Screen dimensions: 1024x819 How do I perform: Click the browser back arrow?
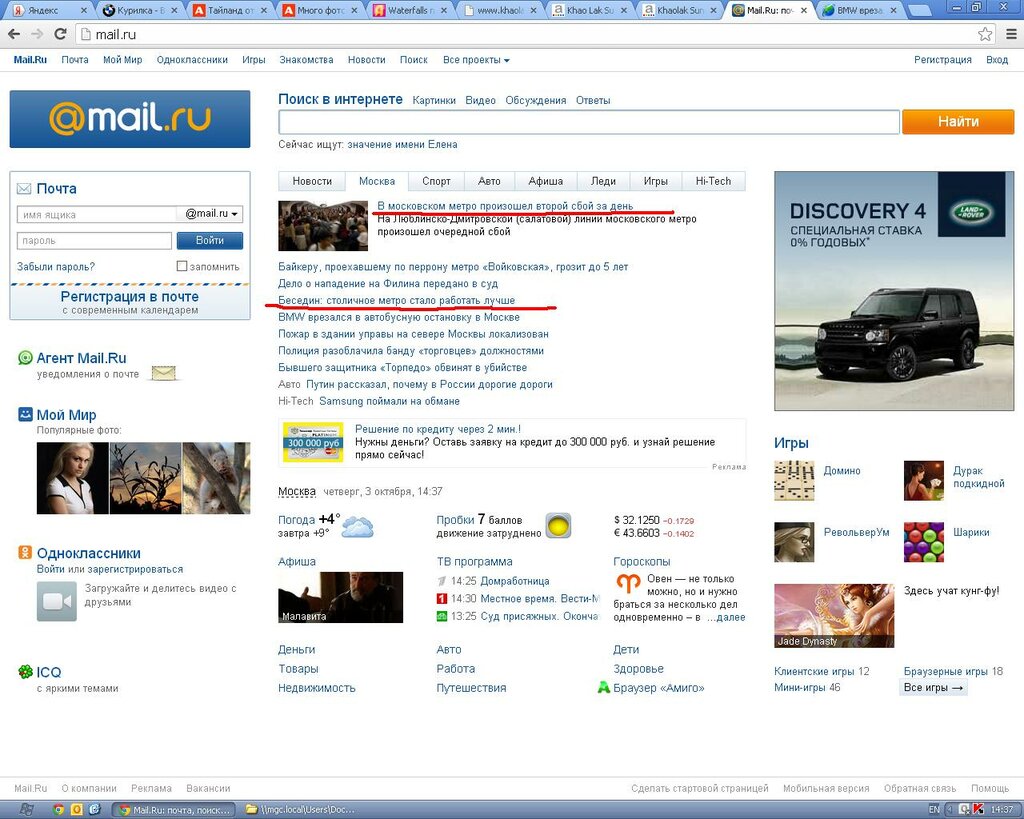pos(14,34)
